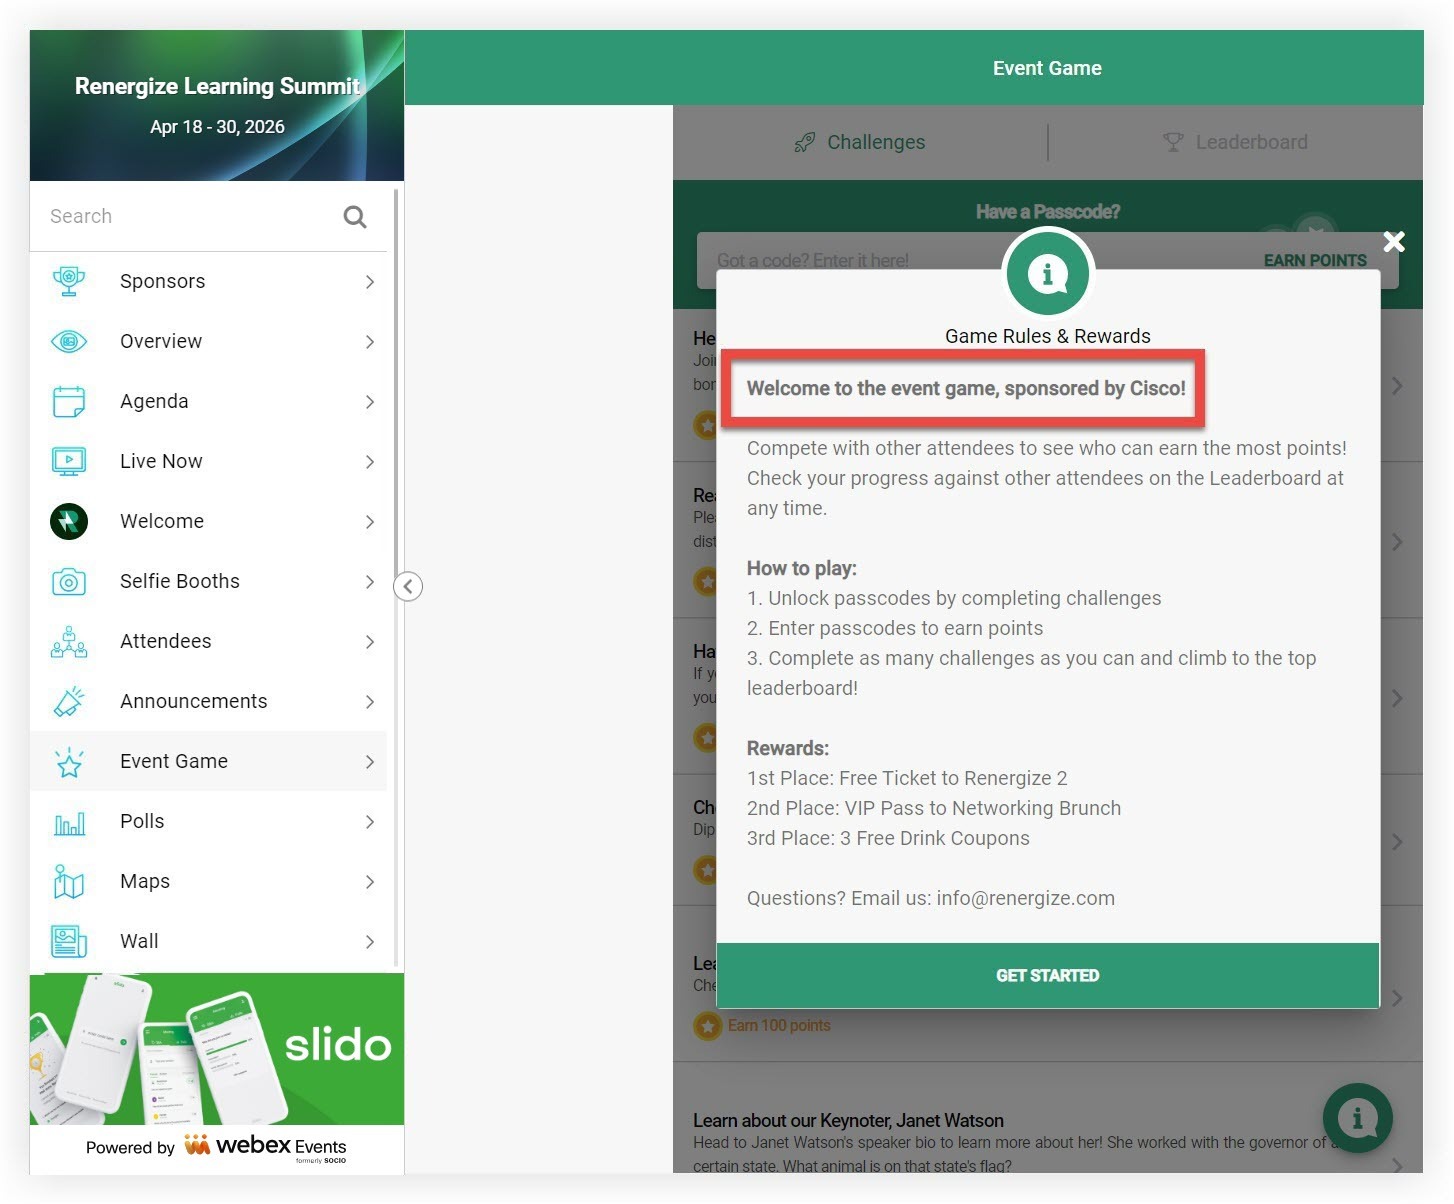
Task: Open Maps via its chevron
Action: (370, 882)
